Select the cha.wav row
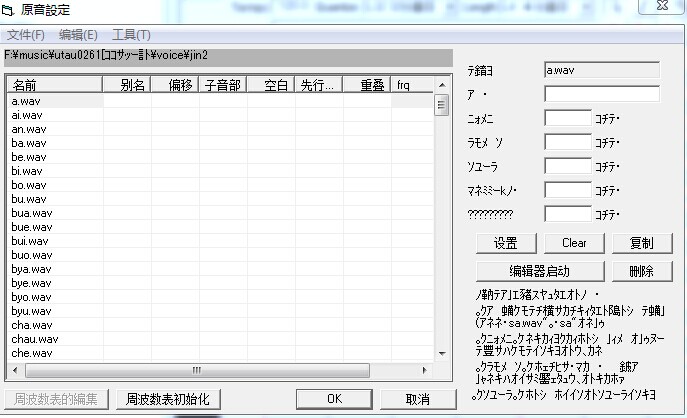The image size is (687, 418). tap(220, 326)
